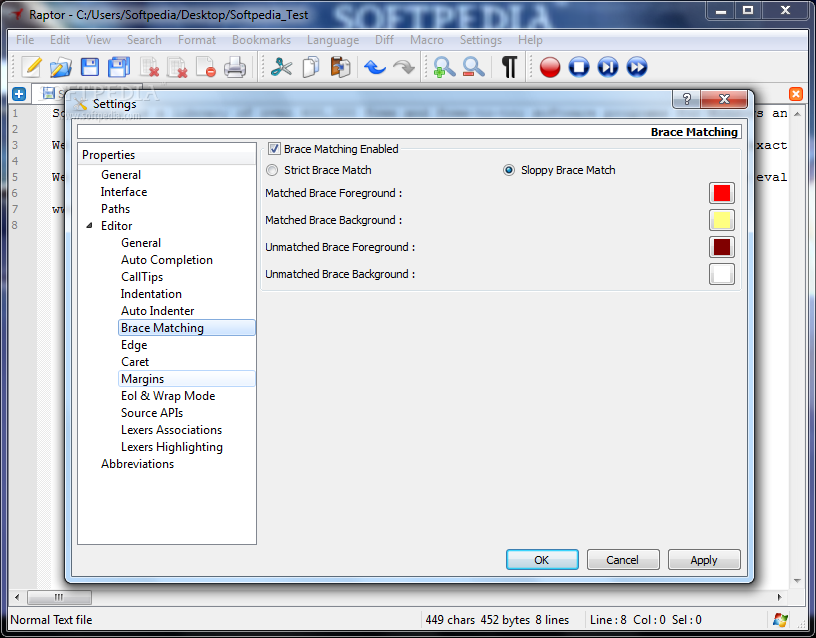Select Interface in Properties tree
Viewport: 816px width, 638px height.
pyautogui.click(x=124, y=192)
